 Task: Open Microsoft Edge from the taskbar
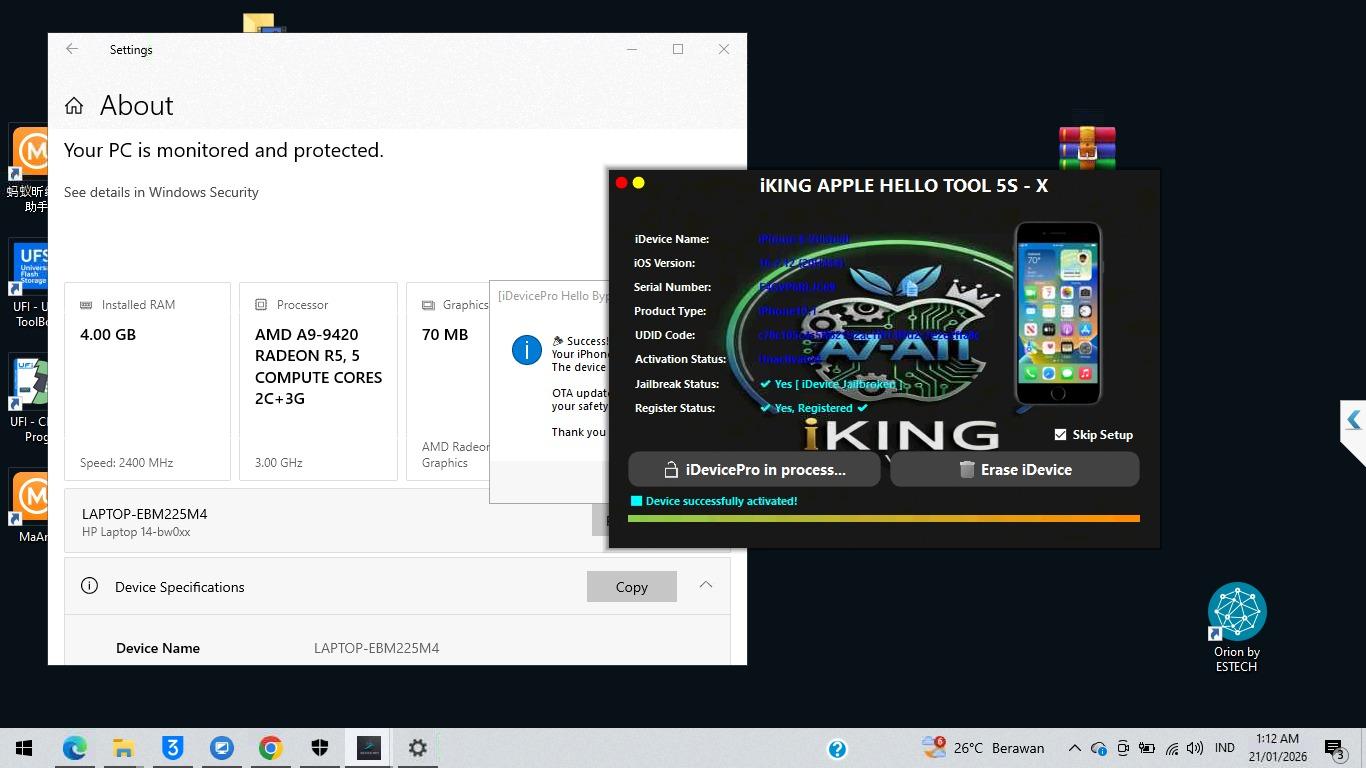tap(74, 748)
